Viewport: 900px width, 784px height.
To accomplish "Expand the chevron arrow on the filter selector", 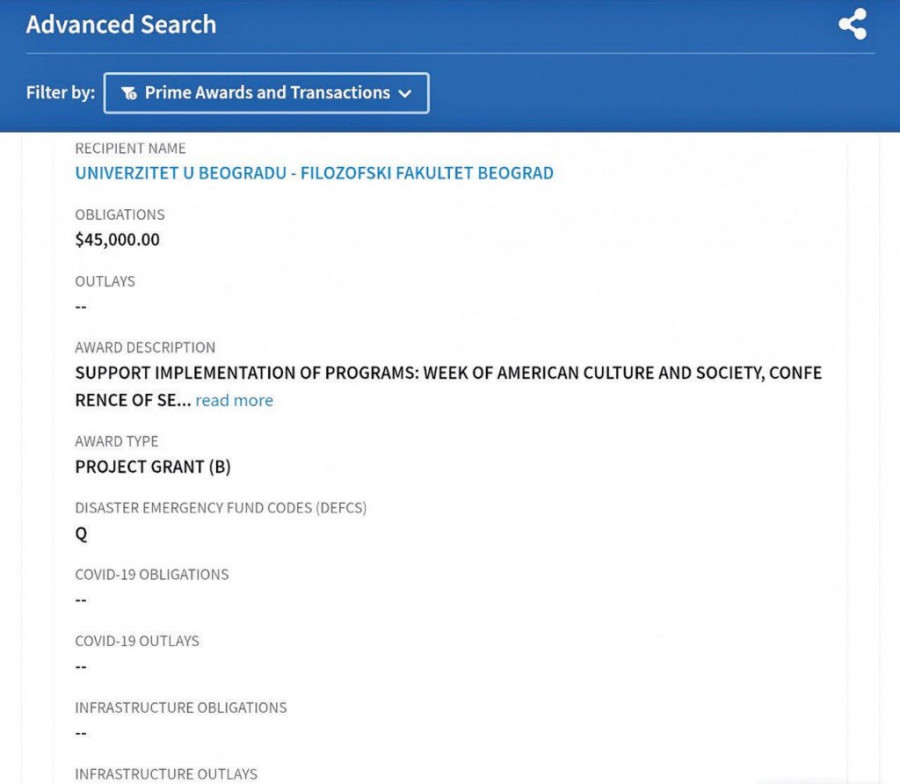I will tap(405, 93).
